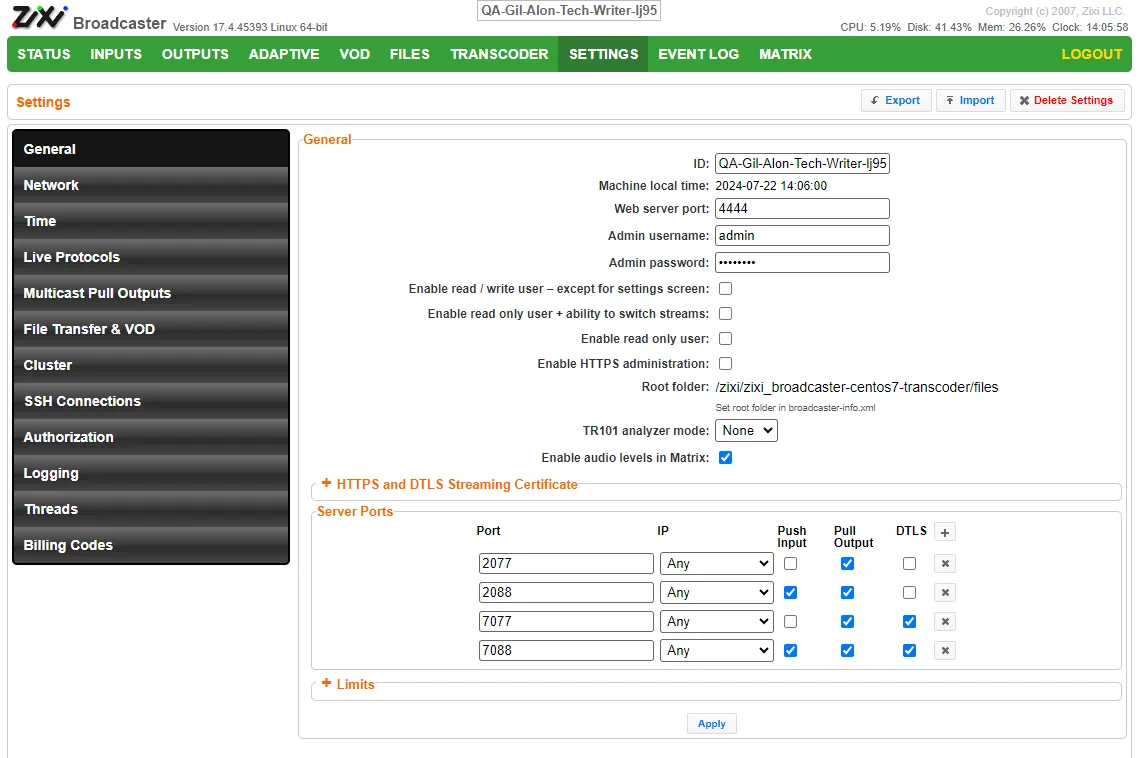Click the Export button
The height and width of the screenshot is (758, 1143).
[896, 101]
